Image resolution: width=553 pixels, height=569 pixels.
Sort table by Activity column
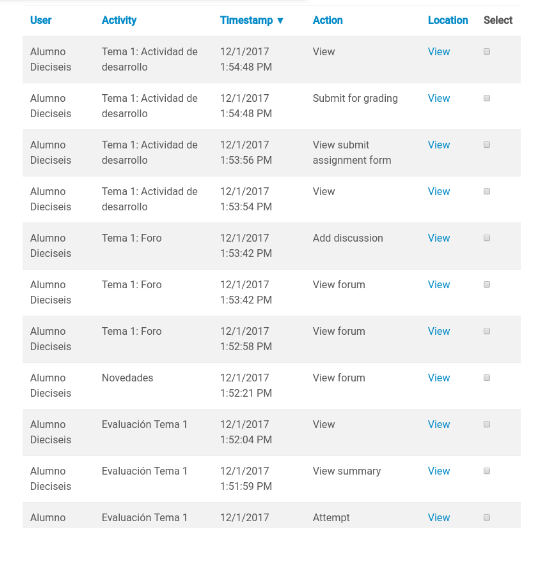point(119,20)
